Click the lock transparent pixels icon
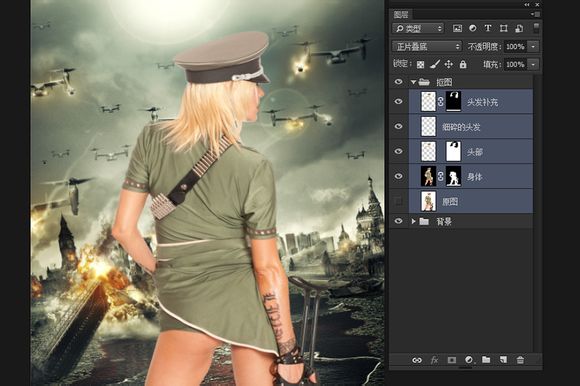The width and height of the screenshot is (580, 386). click(420, 65)
